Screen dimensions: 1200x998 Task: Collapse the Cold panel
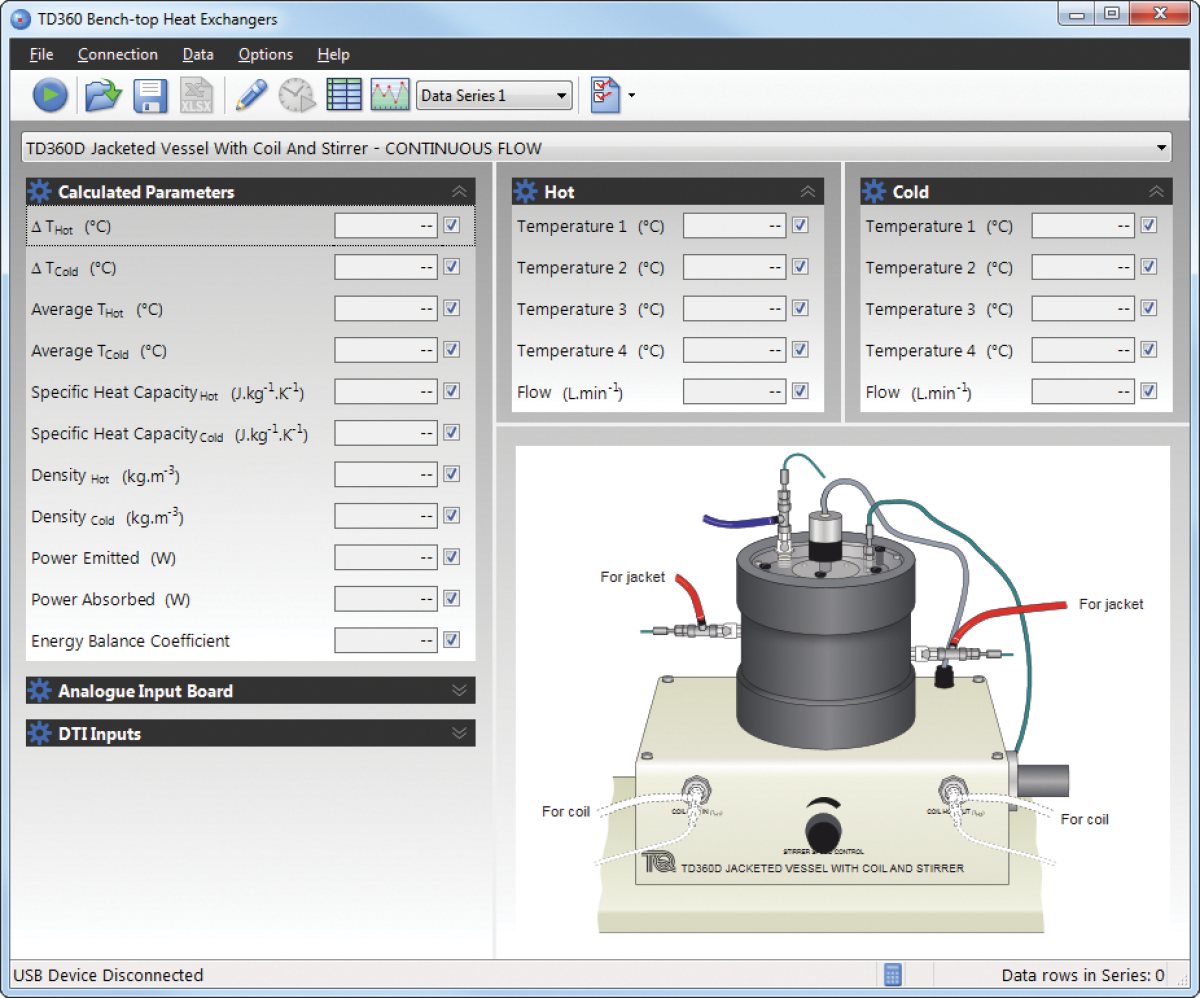[1156, 192]
